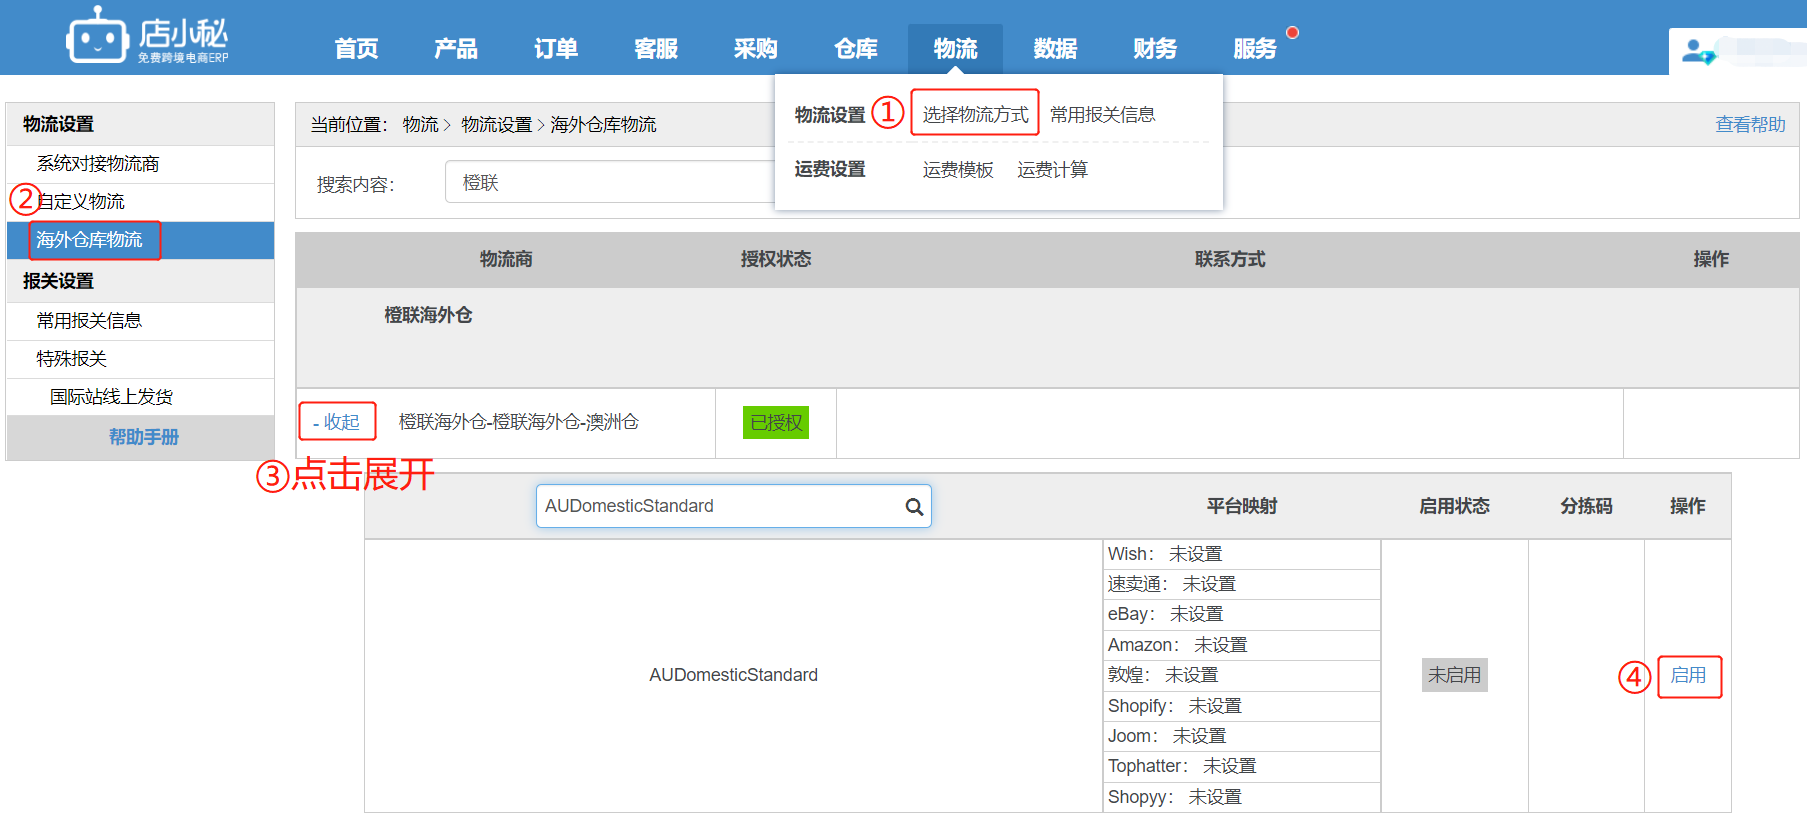Open 特殊报关 in the sidebar
Image resolution: width=1807 pixels, height=819 pixels.
(140, 359)
